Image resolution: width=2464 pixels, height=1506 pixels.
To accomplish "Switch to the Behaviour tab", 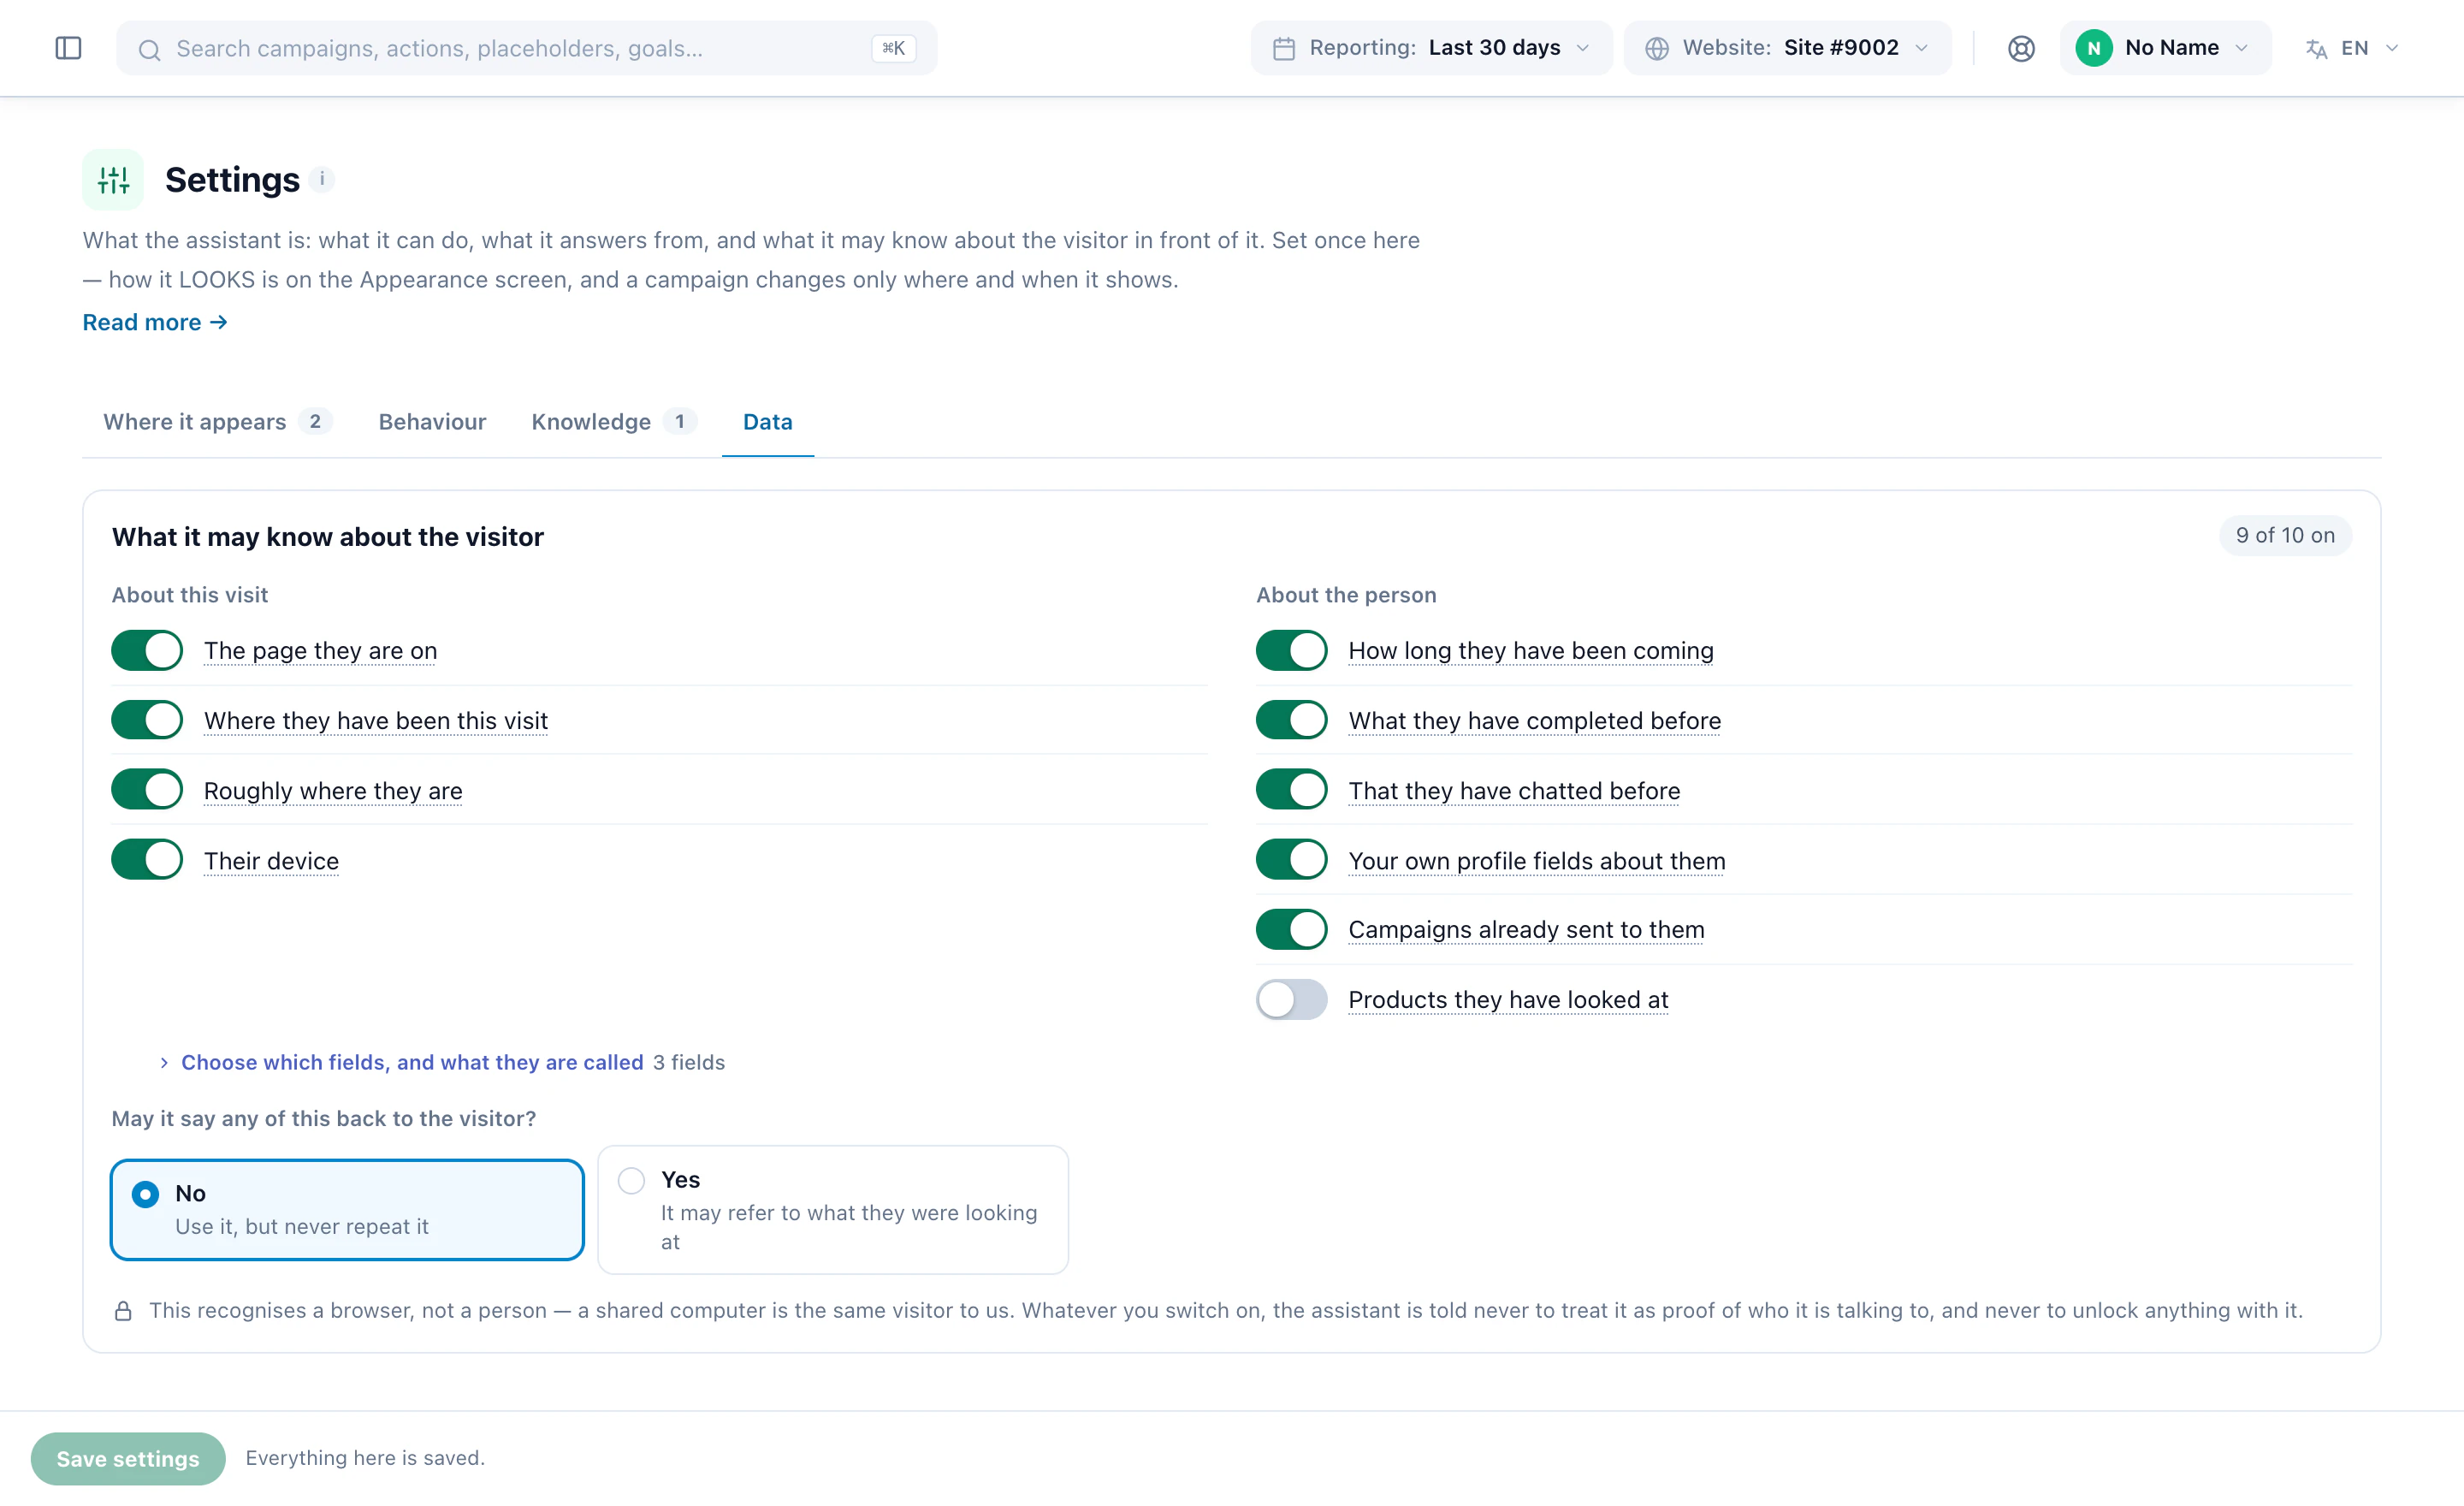I will [x=432, y=422].
